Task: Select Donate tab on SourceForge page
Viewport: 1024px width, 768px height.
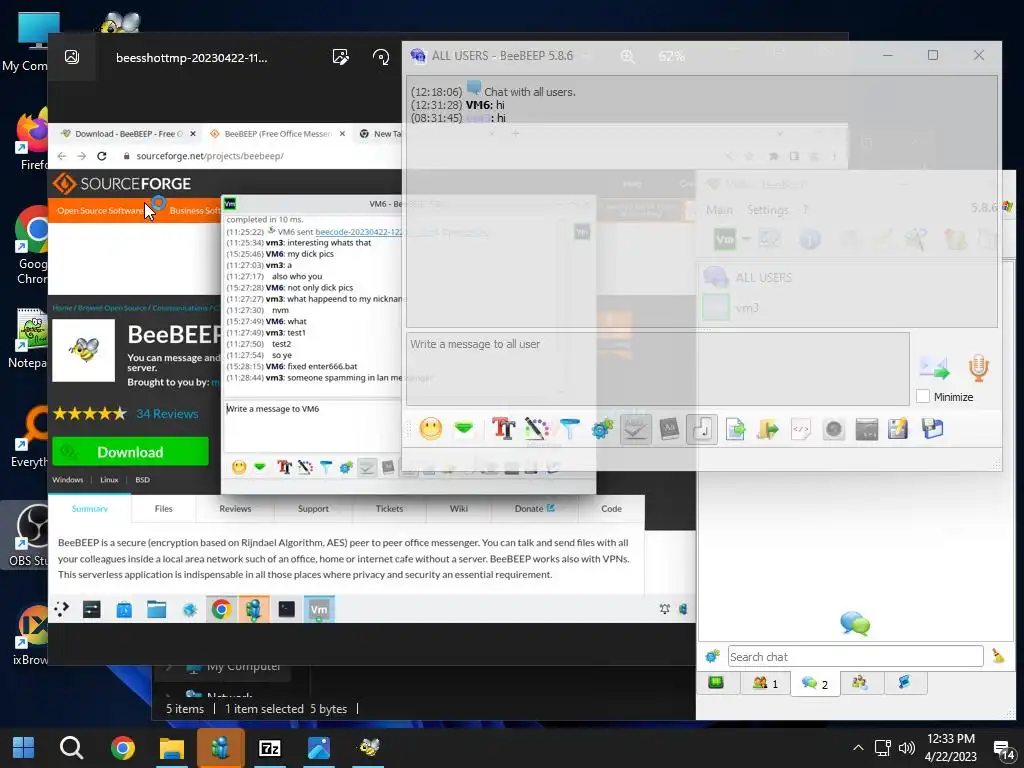Action: click(x=534, y=509)
